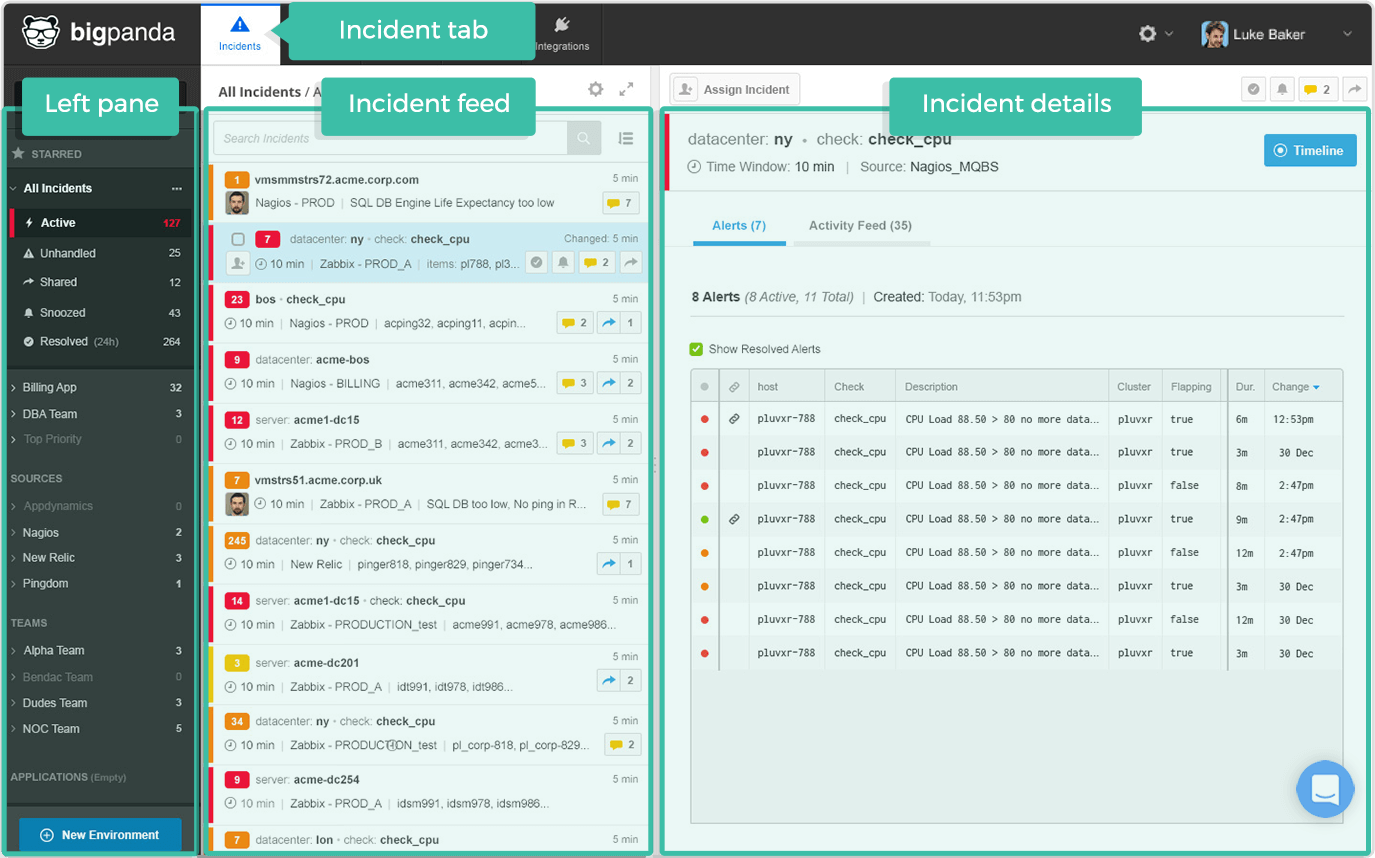Click the Assign Incident button

736,89
